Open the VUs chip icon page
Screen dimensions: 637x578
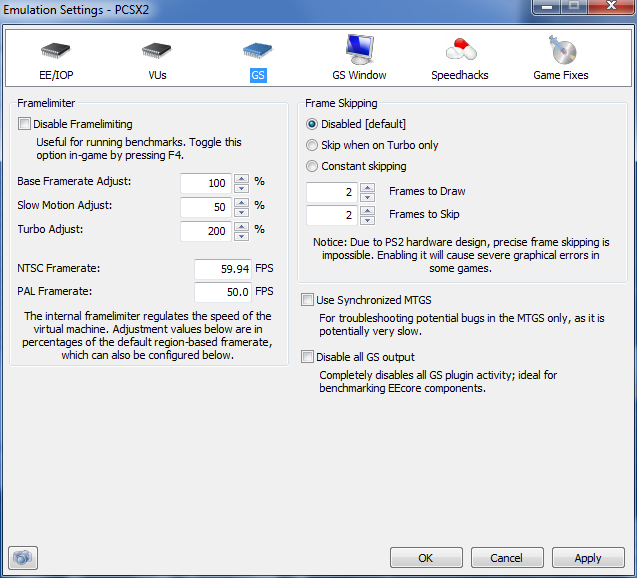(x=157, y=50)
